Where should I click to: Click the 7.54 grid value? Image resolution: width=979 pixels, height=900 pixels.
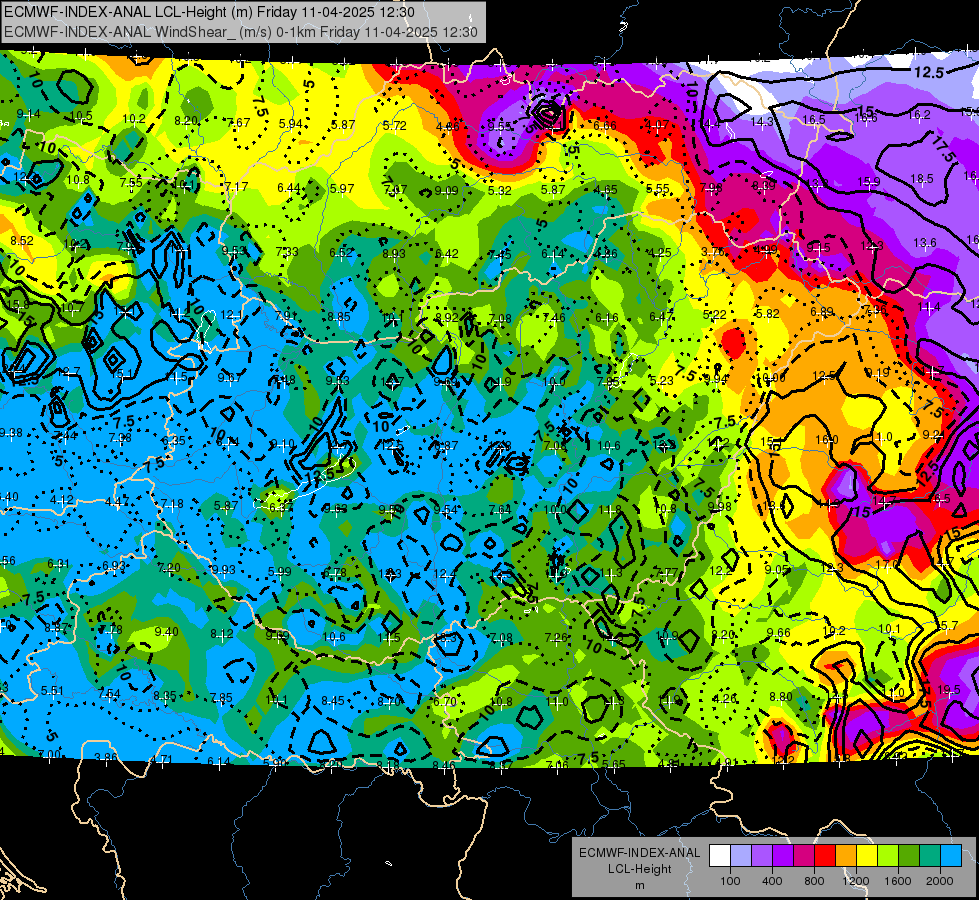(x=109, y=693)
